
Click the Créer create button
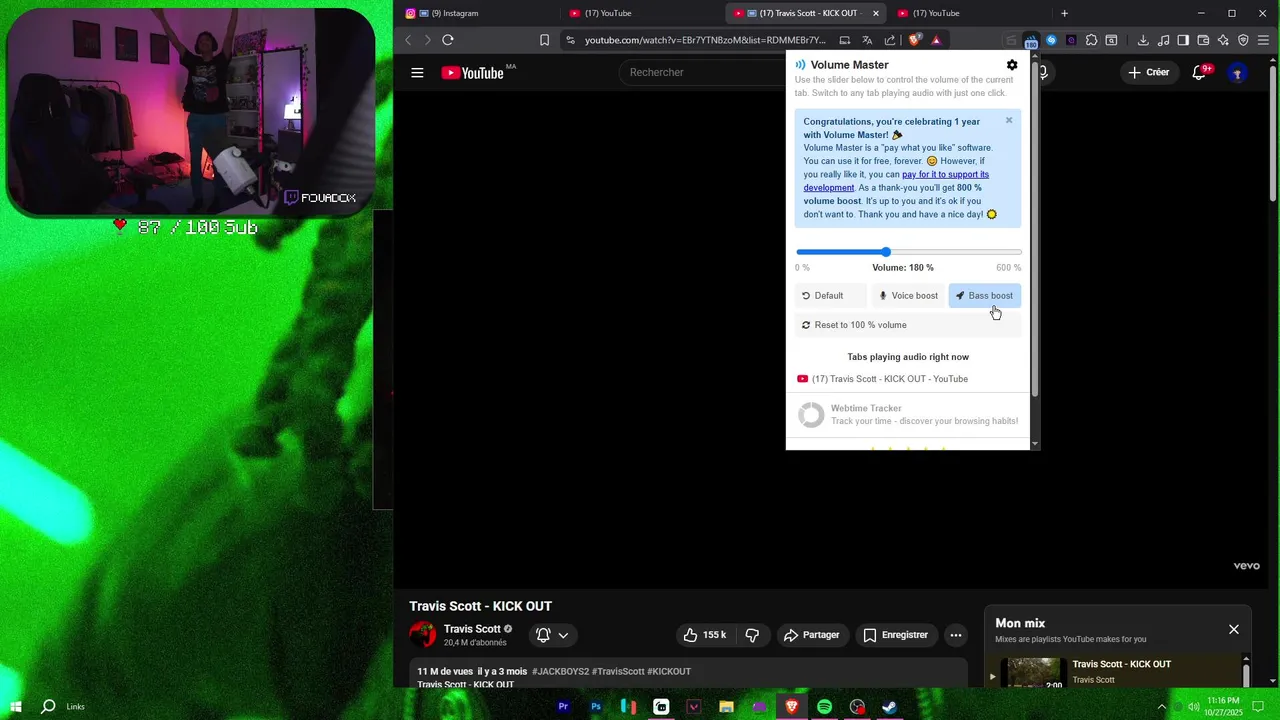pos(1149,73)
